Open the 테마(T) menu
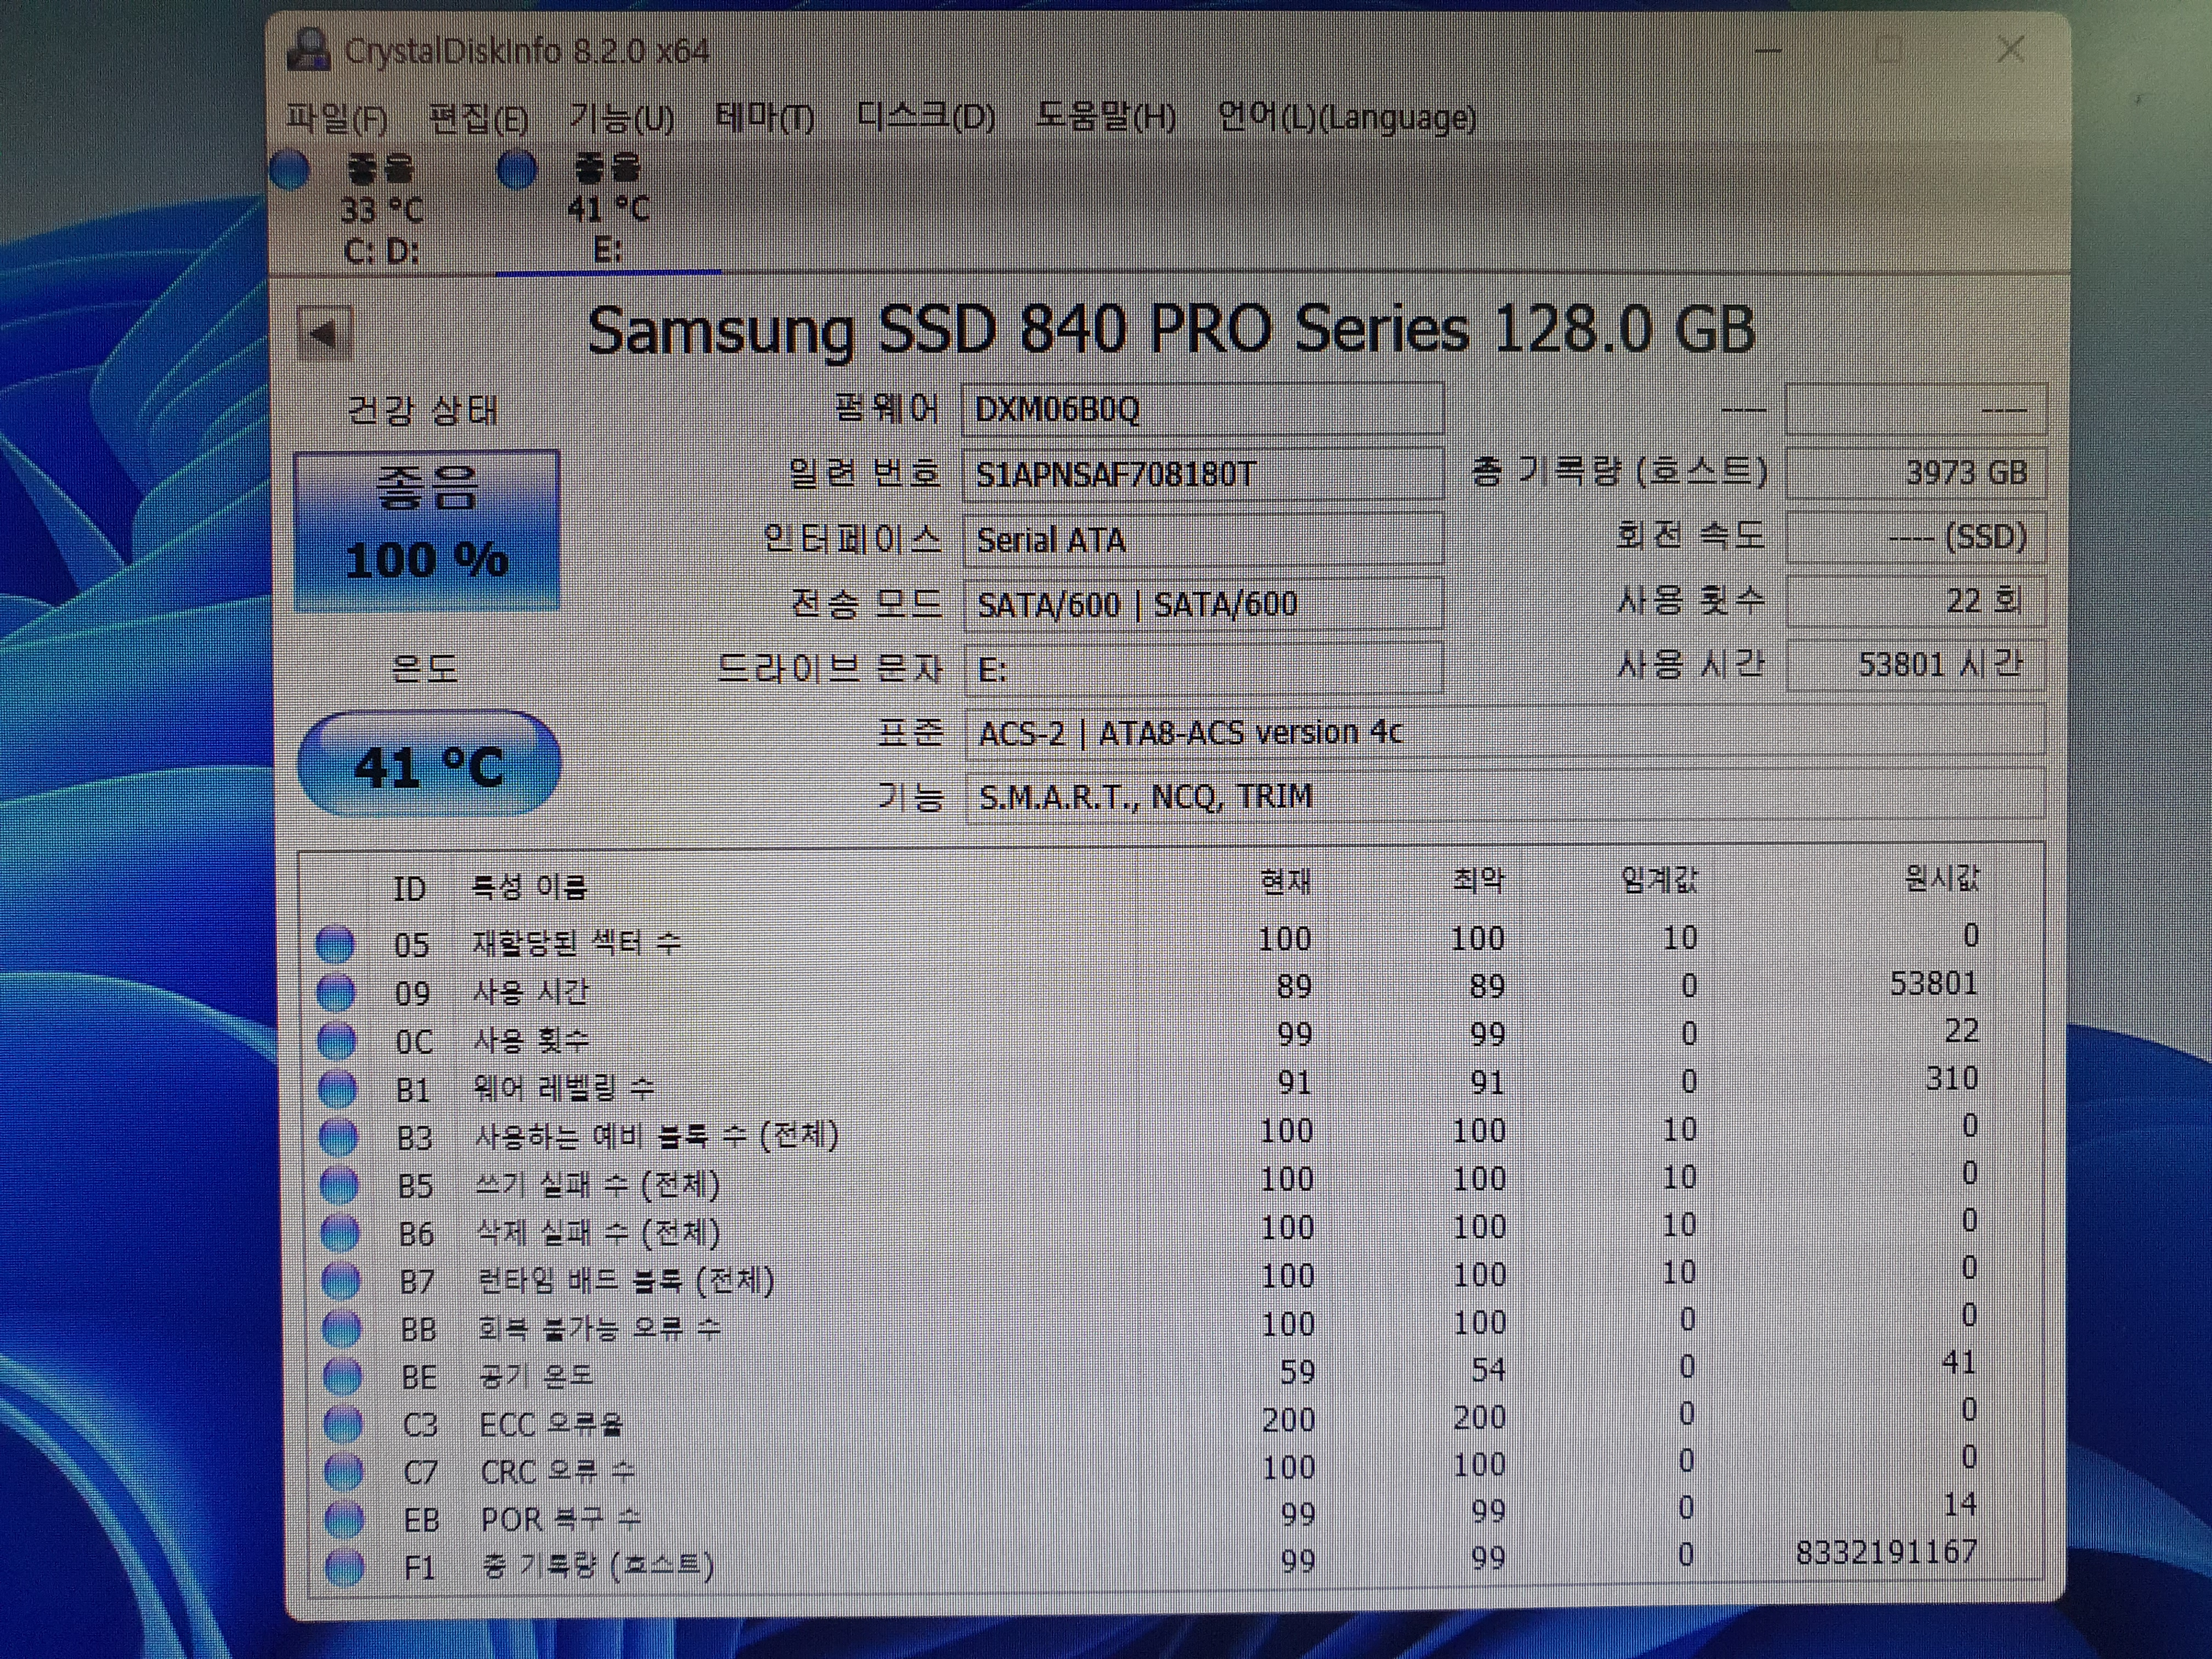 (765, 119)
